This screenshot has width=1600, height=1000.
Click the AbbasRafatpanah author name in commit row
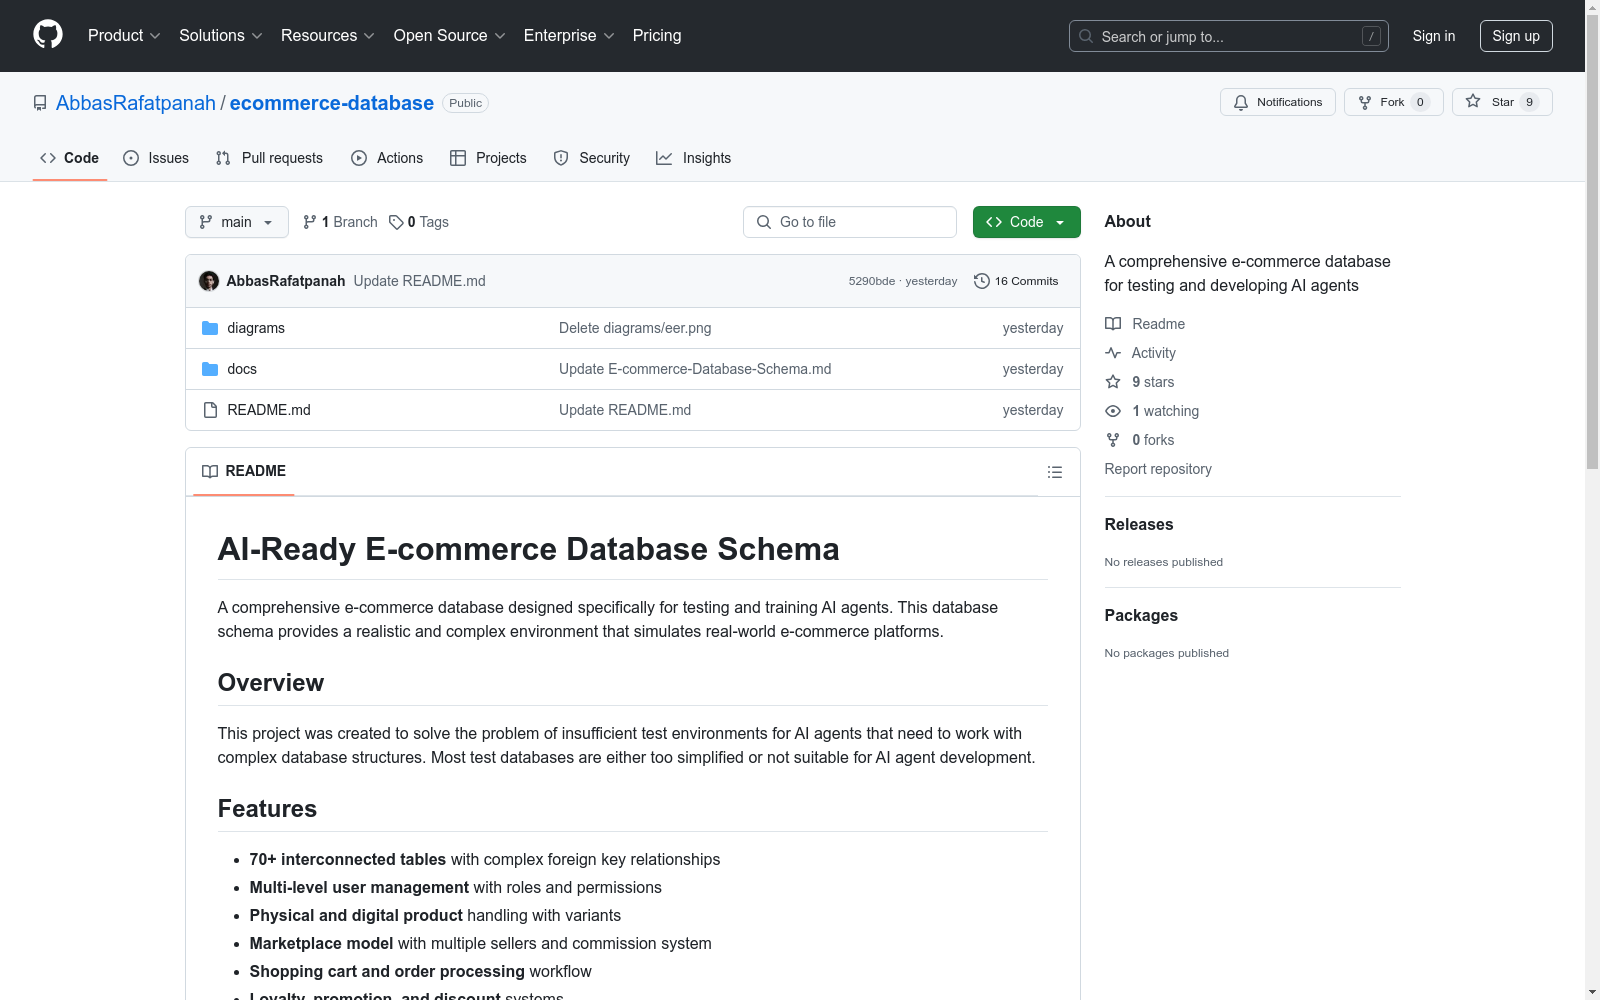(x=286, y=281)
